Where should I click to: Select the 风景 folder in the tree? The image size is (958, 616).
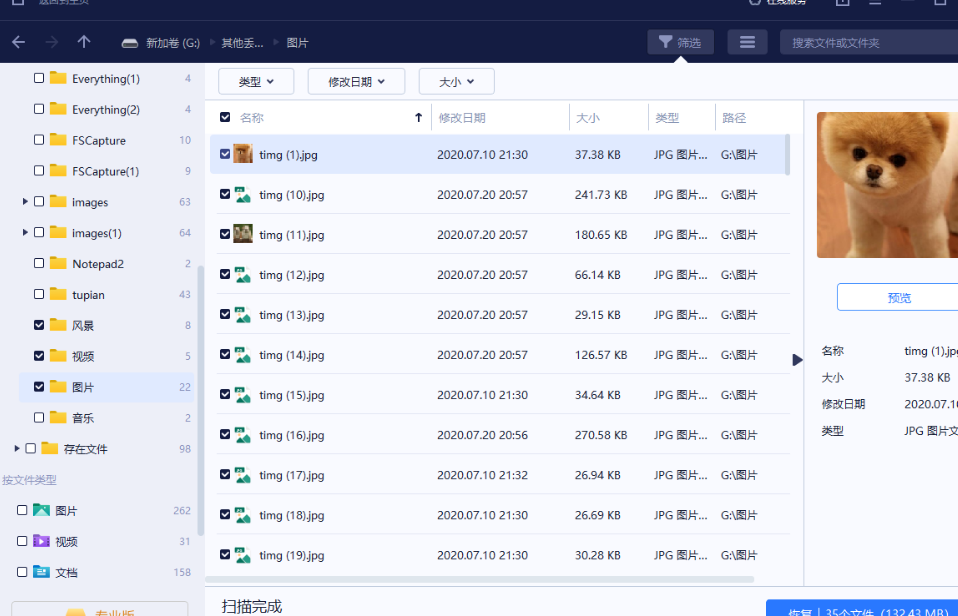tap(83, 326)
